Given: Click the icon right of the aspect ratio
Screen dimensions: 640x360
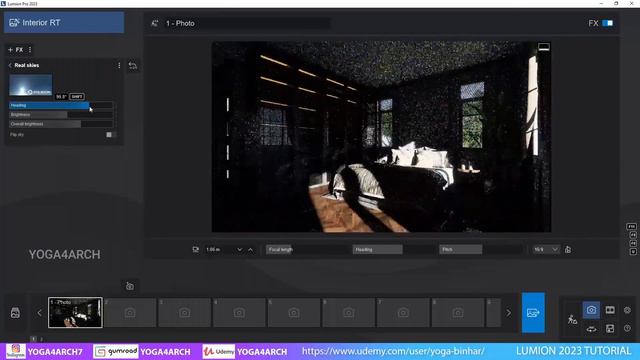Looking at the screenshot, I should [x=568, y=249].
